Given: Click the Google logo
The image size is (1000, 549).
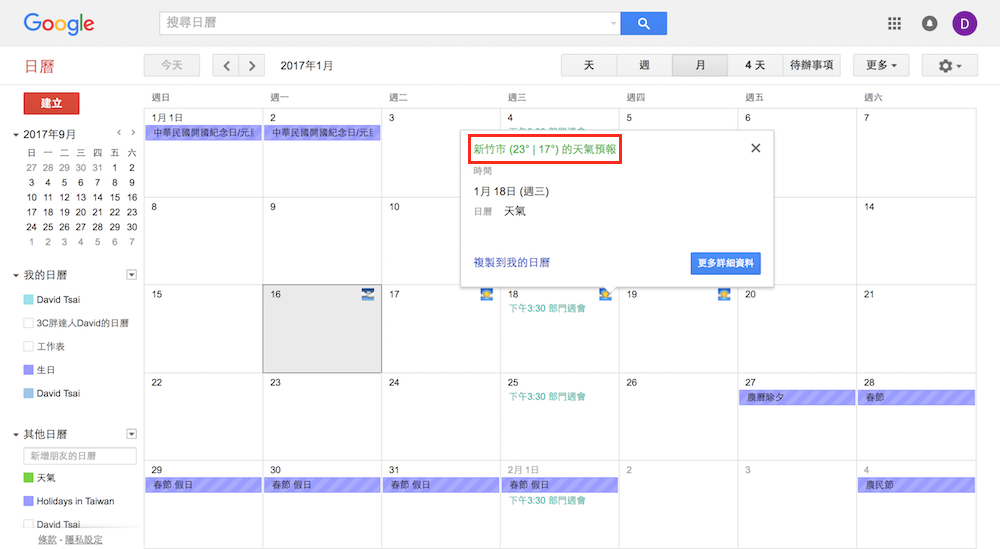Looking at the screenshot, I should (59, 24).
